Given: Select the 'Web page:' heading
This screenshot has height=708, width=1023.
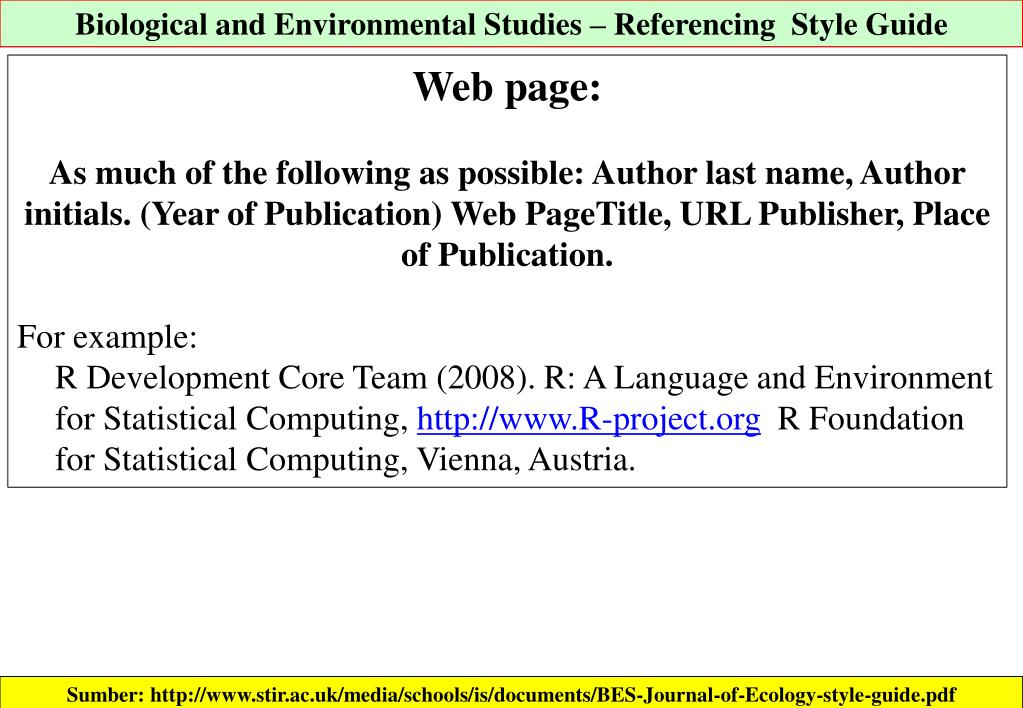Looking at the screenshot, I should tap(507, 87).
